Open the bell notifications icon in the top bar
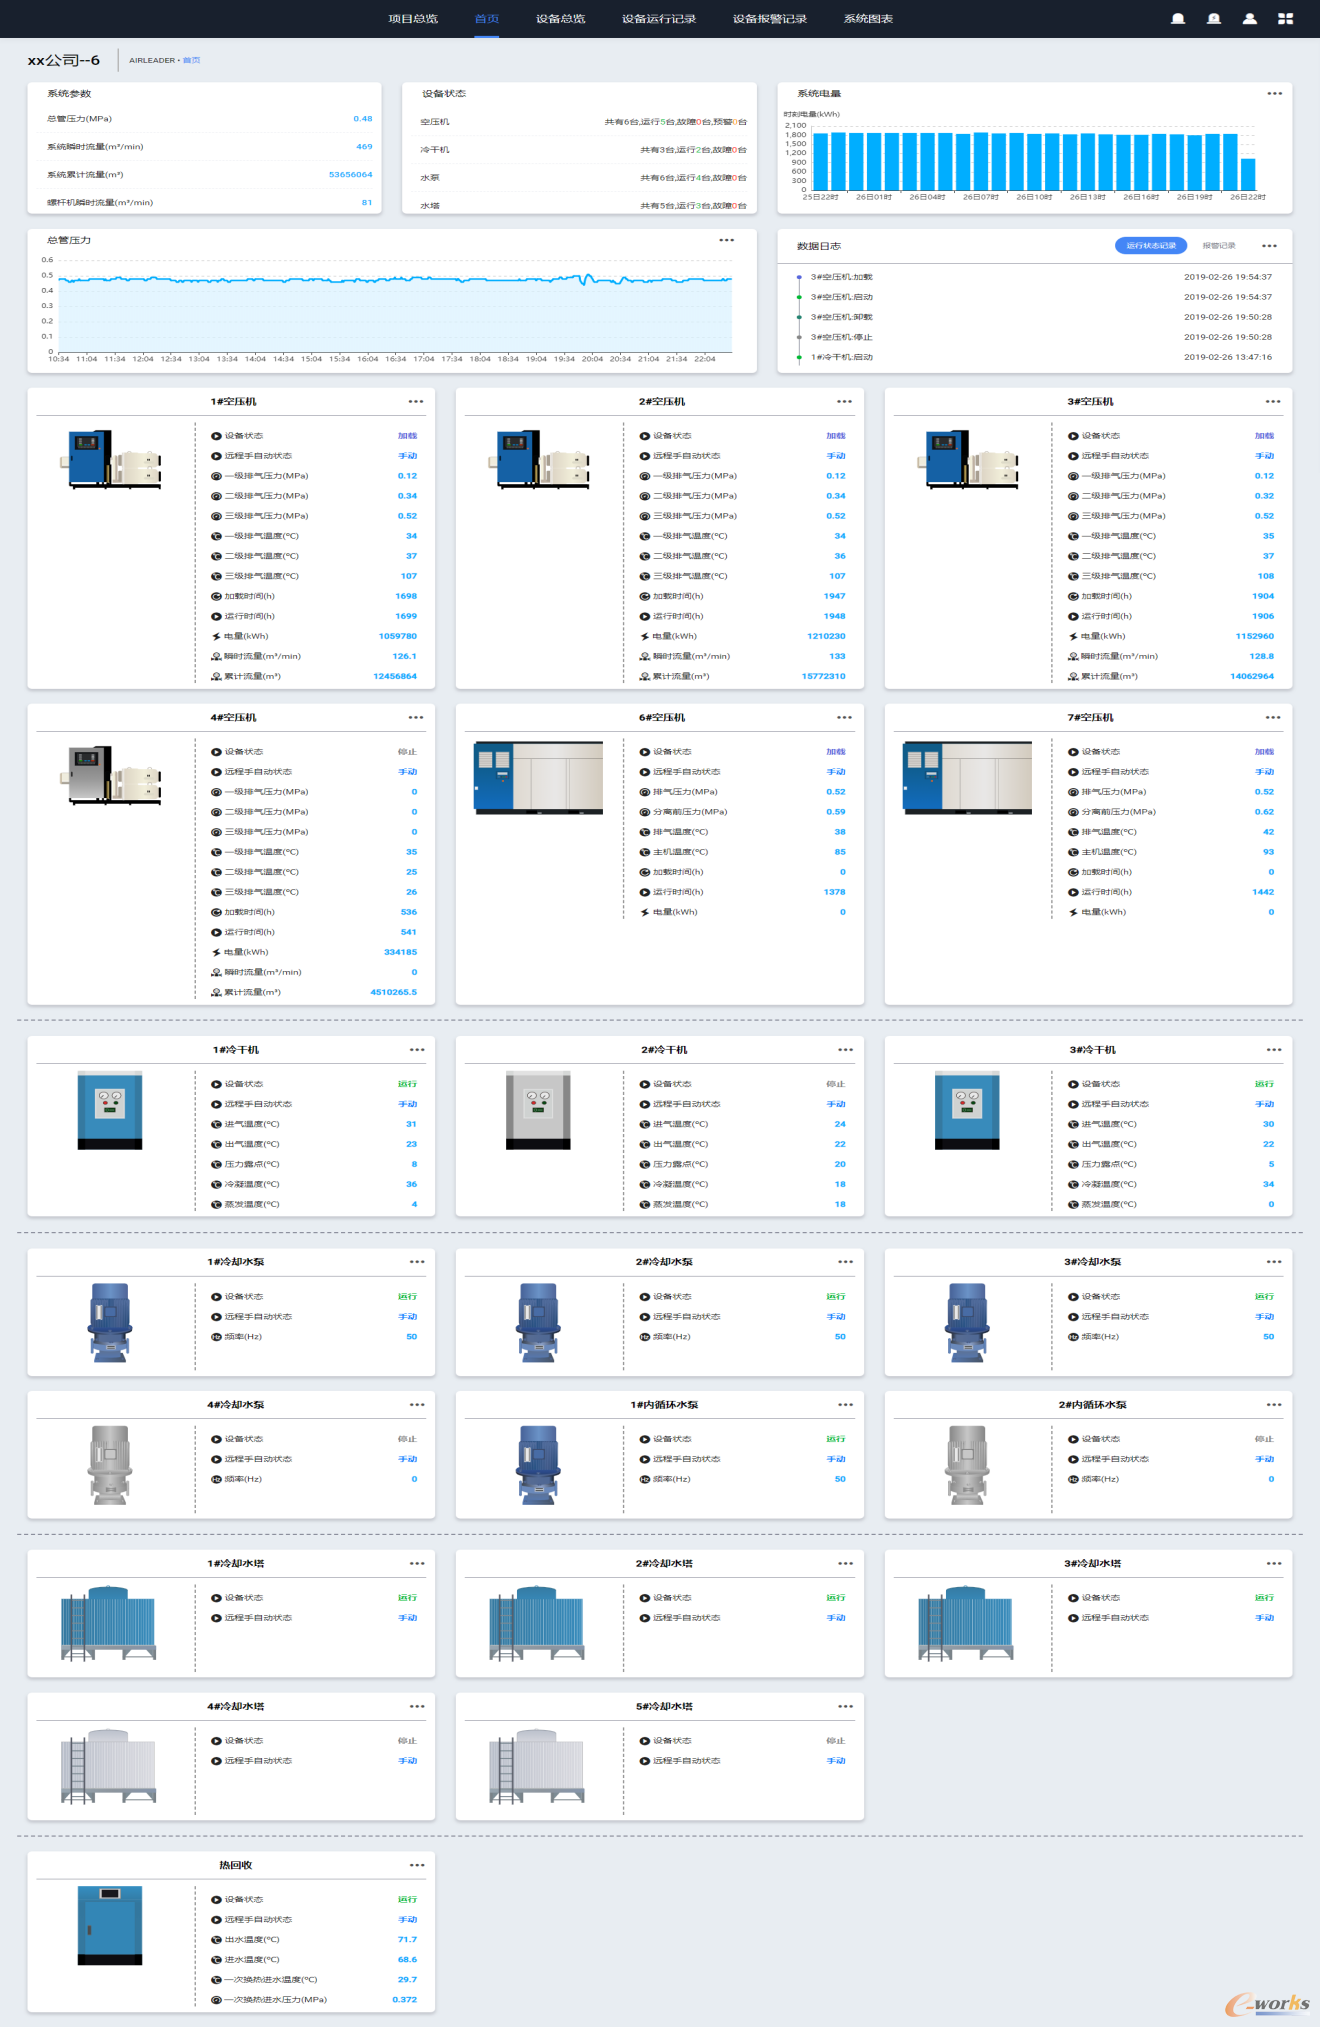This screenshot has height=2027, width=1320. click(x=1178, y=19)
